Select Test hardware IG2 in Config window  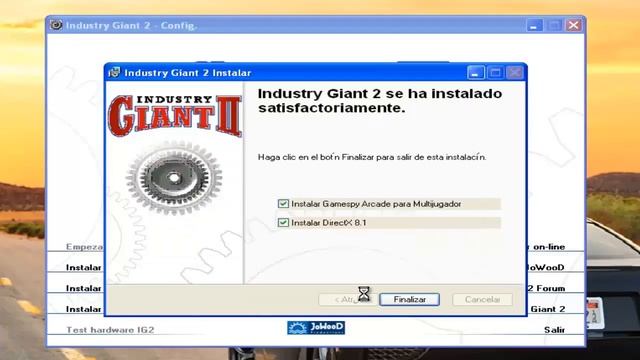point(110,330)
